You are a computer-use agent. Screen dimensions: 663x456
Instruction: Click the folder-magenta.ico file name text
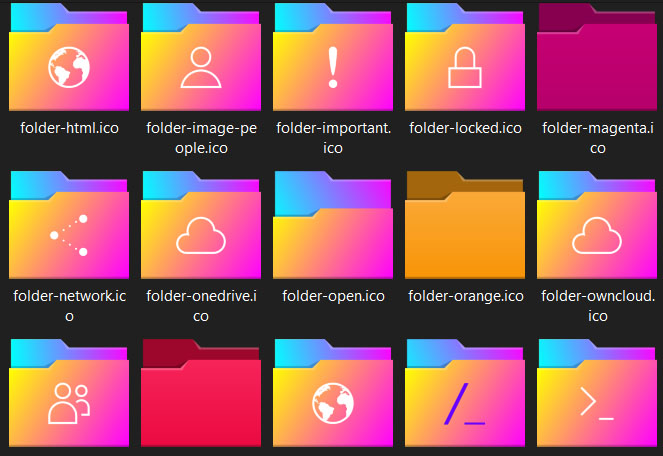(597, 137)
